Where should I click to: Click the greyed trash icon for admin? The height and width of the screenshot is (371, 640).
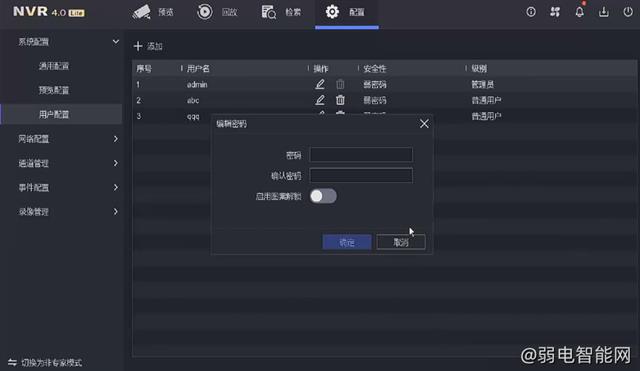(x=340, y=84)
